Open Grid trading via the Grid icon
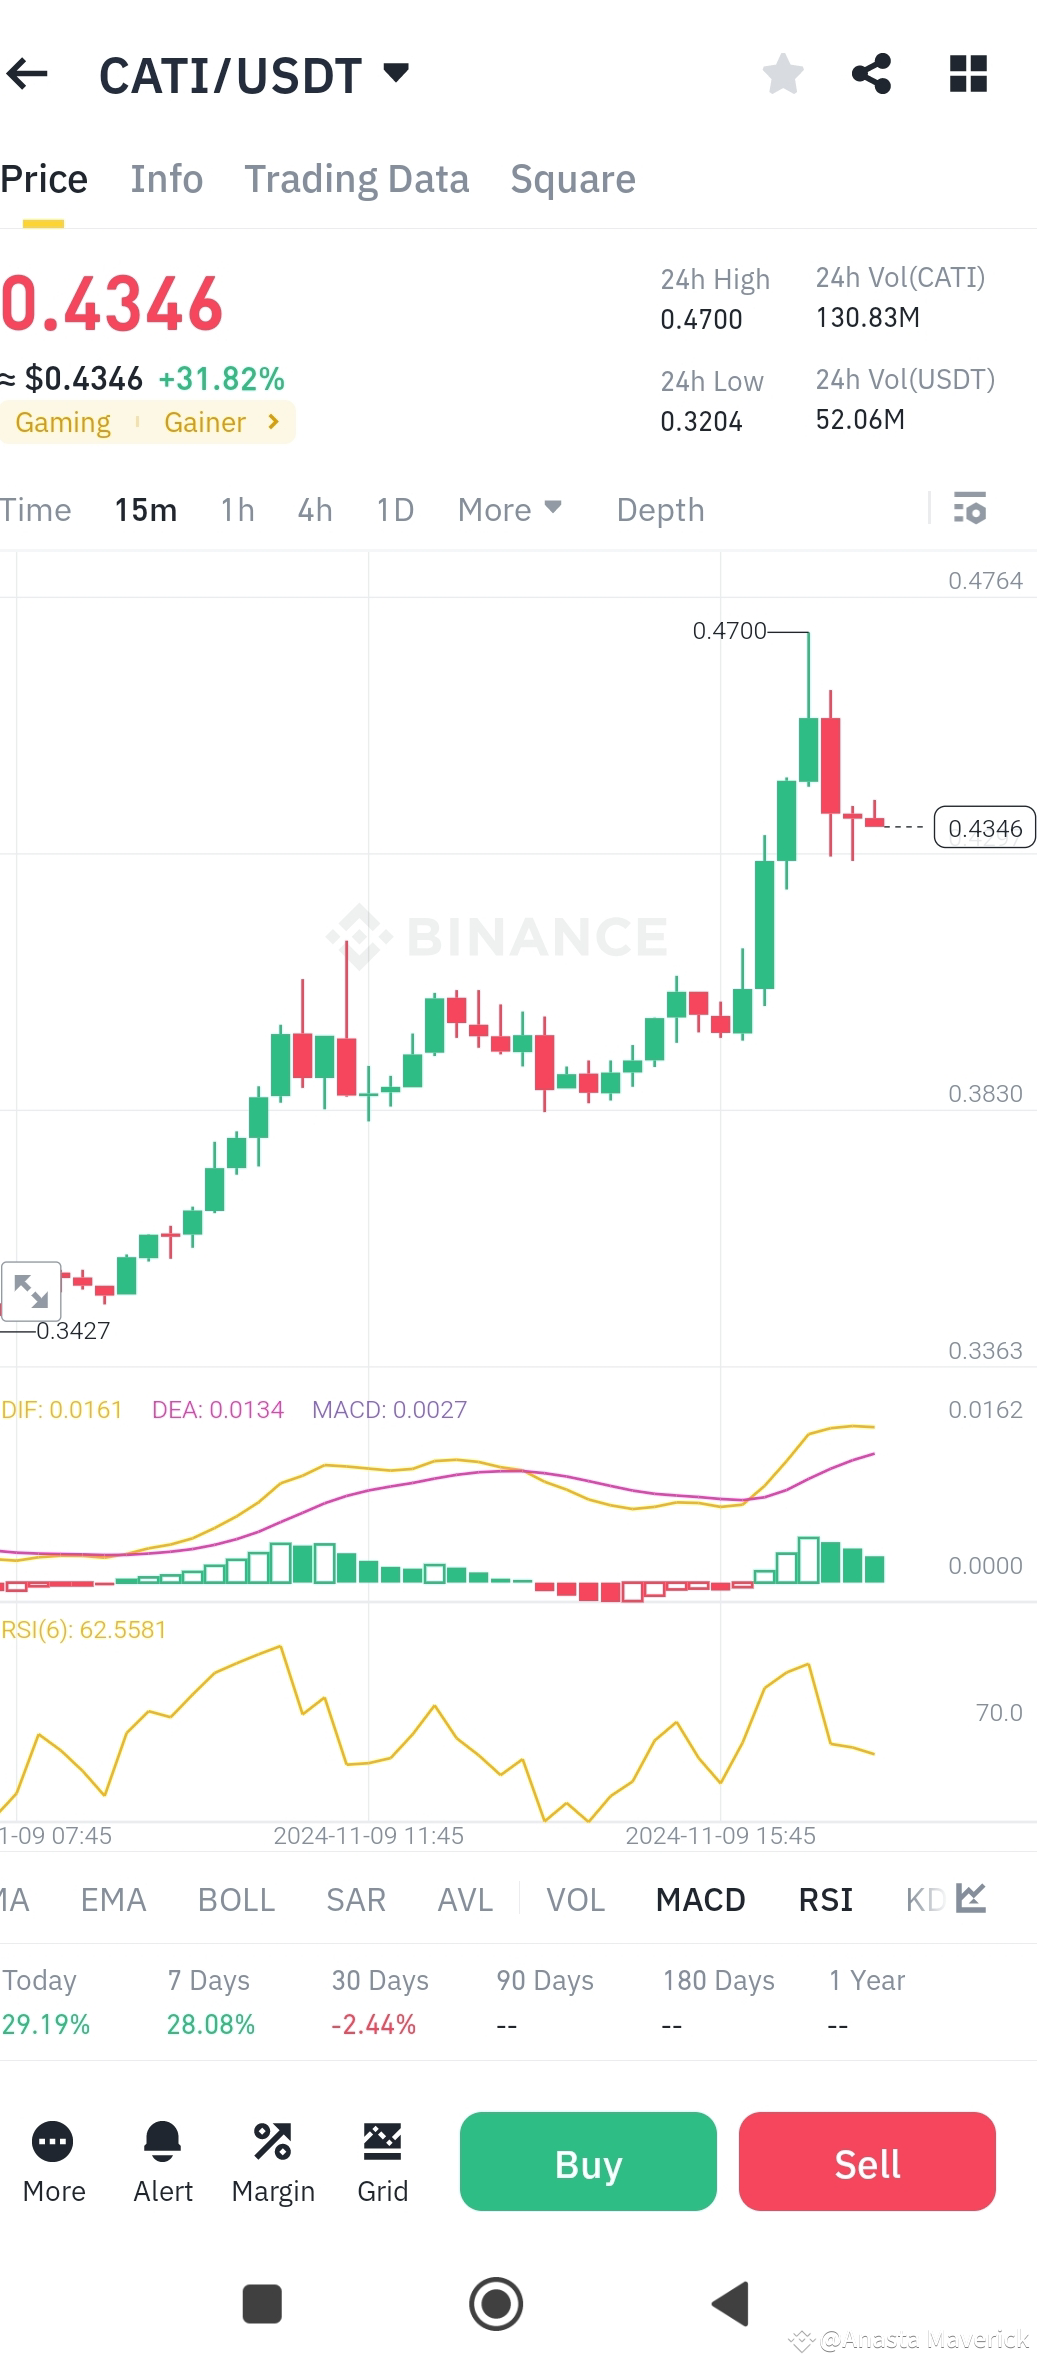The image size is (1037, 2362). [382, 2145]
